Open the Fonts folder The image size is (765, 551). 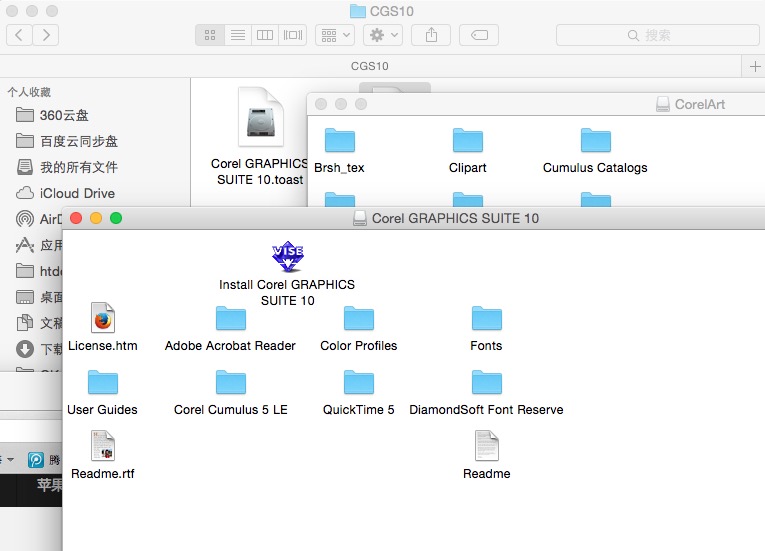[486, 319]
